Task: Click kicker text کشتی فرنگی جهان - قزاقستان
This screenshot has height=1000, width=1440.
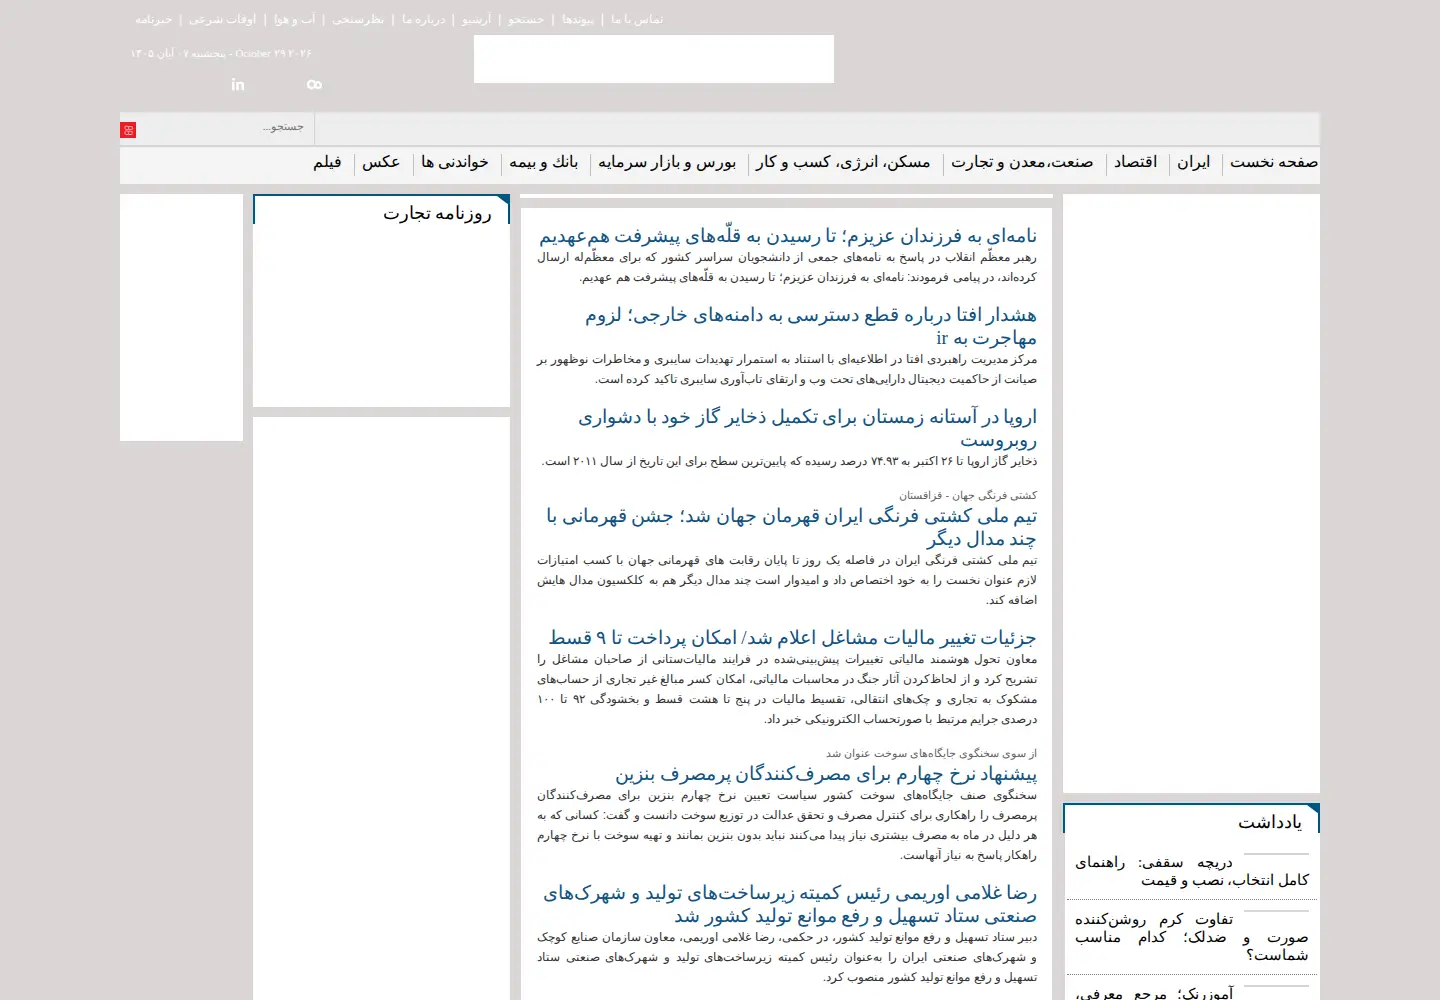Action: point(968,495)
